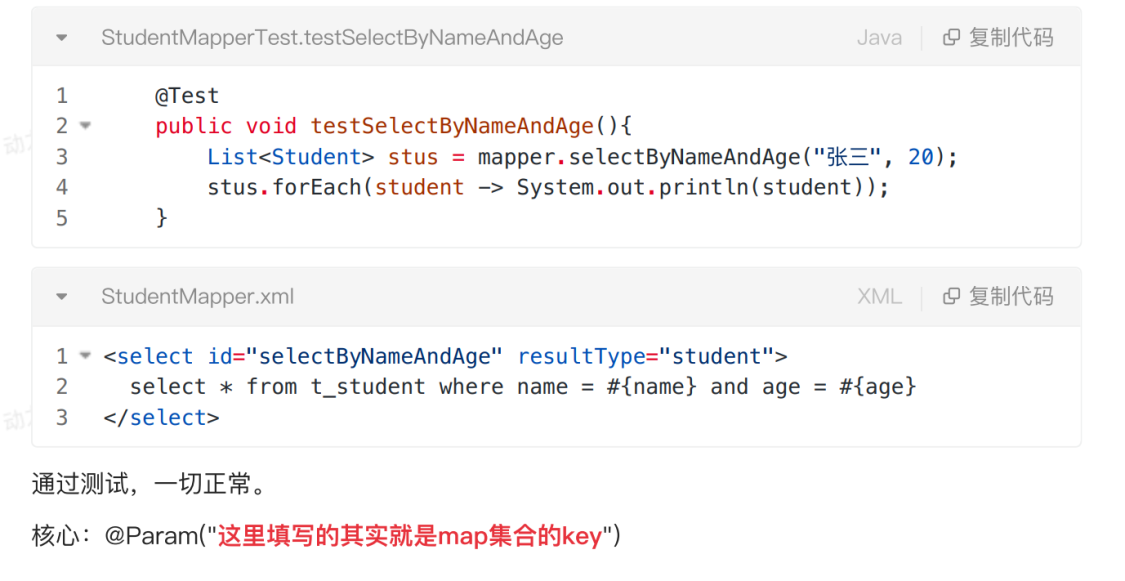The image size is (1125, 581).
Task: Click the StudentMapper.xml block title
Action: coord(197,297)
